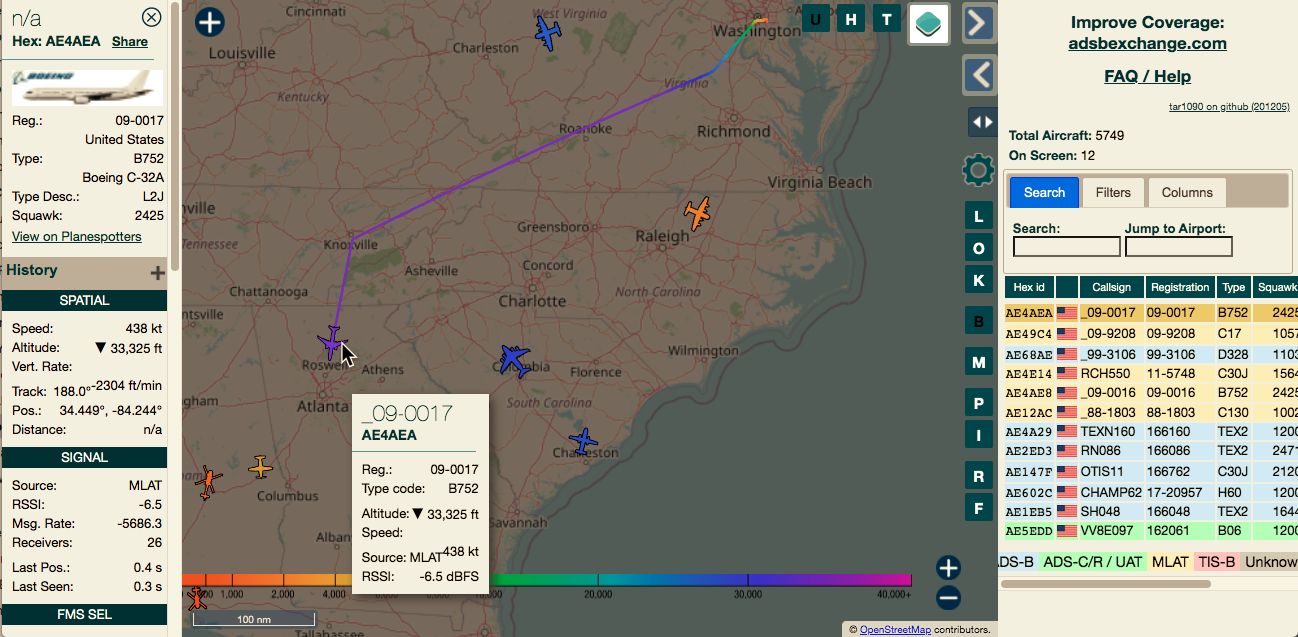
Task: Toggle the L map button
Action: point(978,215)
